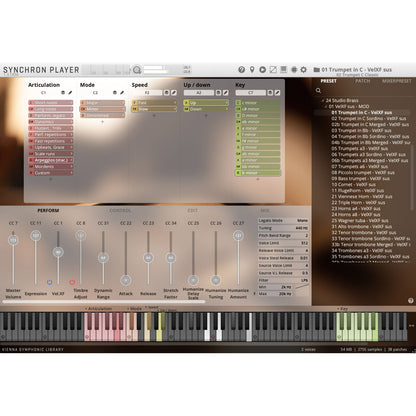Collapse the 01 VelXF sus - MOD folder

(326, 106)
